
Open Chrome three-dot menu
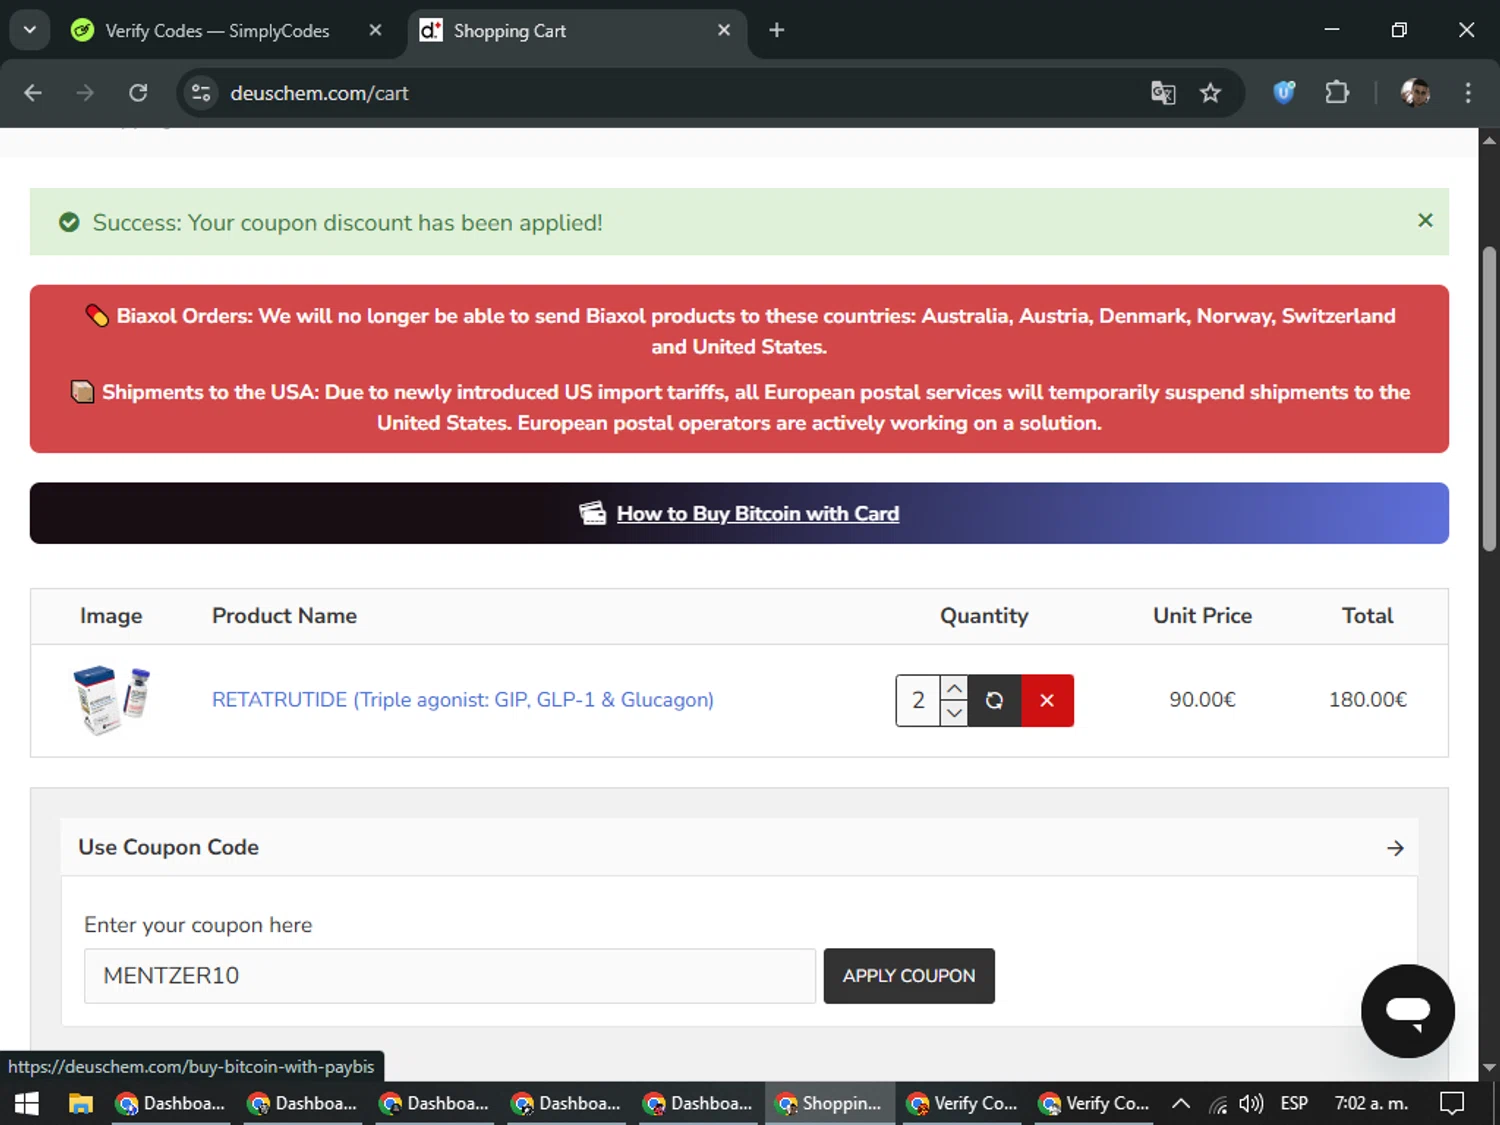click(x=1468, y=93)
